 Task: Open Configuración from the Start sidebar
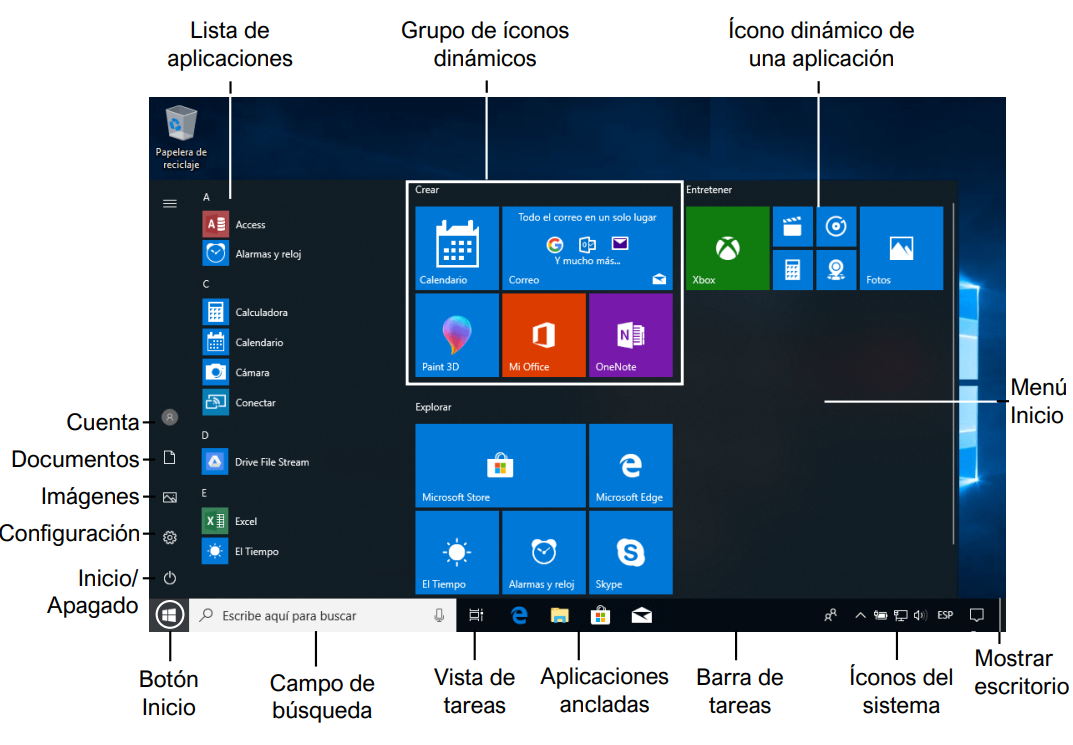coord(169,537)
